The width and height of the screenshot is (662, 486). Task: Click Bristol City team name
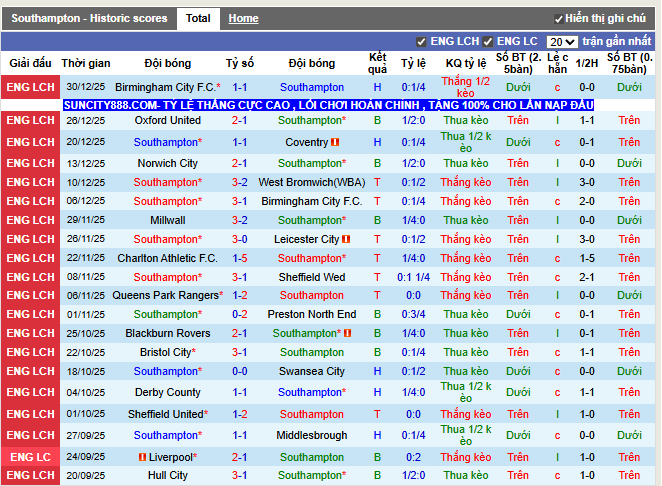[x=166, y=353]
